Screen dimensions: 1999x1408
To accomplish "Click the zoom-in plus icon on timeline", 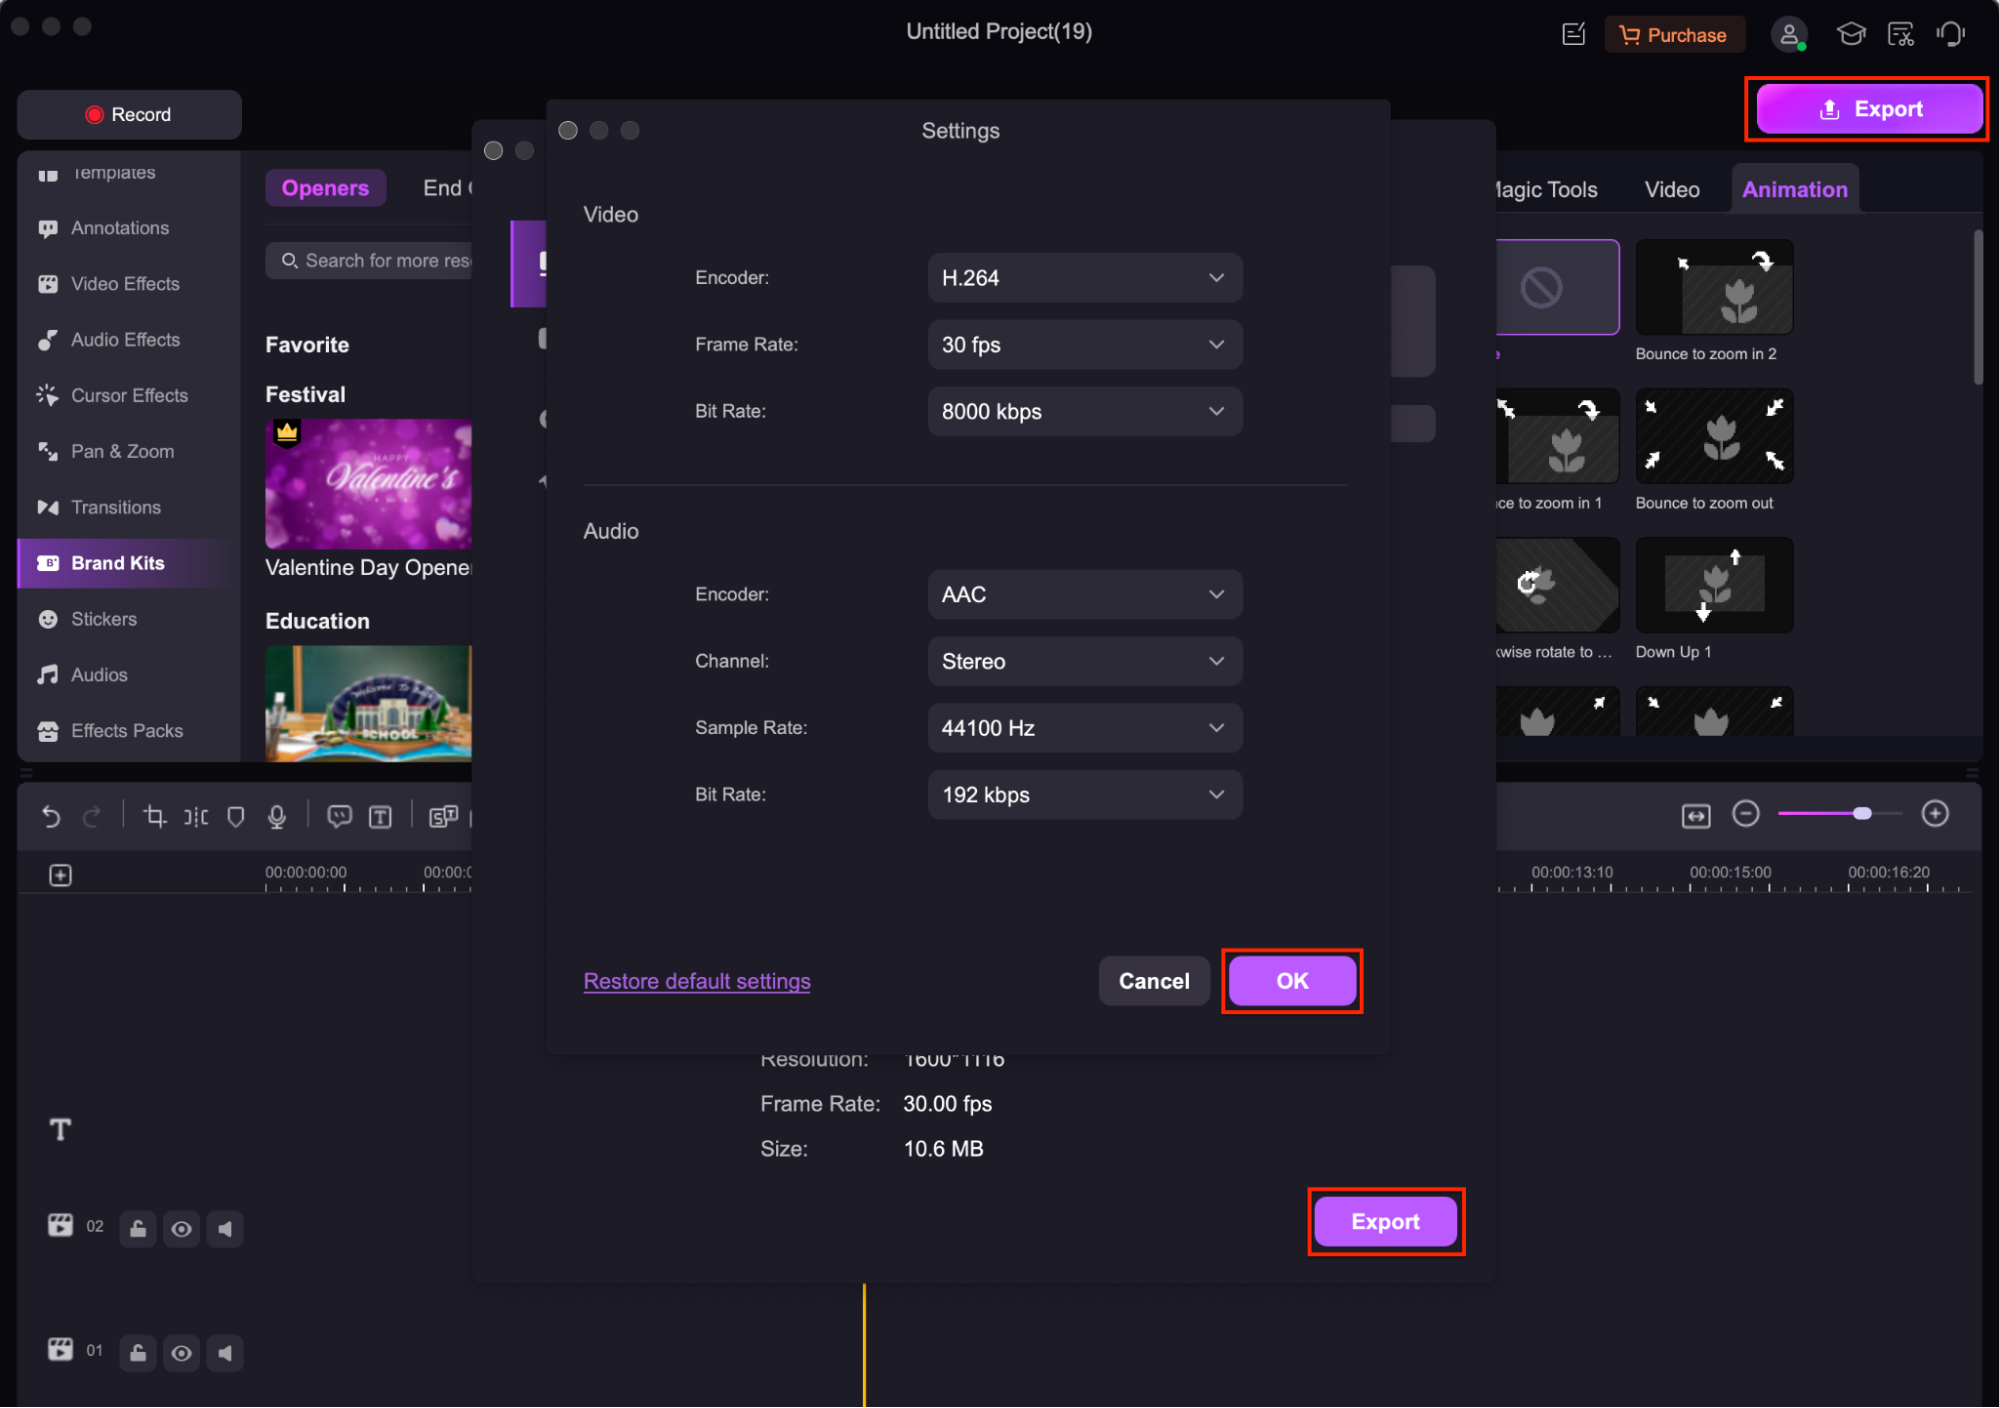I will coord(1934,814).
